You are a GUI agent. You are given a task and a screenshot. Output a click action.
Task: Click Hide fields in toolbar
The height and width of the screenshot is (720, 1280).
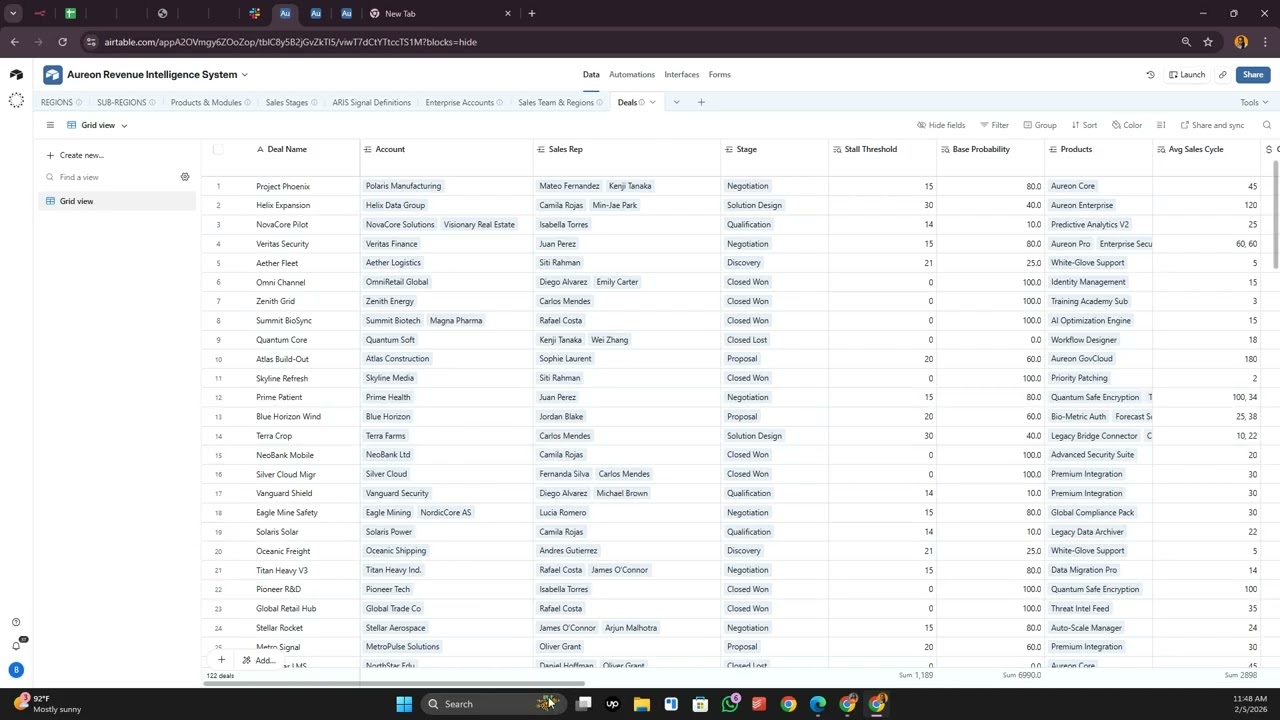pyautogui.click(x=941, y=125)
